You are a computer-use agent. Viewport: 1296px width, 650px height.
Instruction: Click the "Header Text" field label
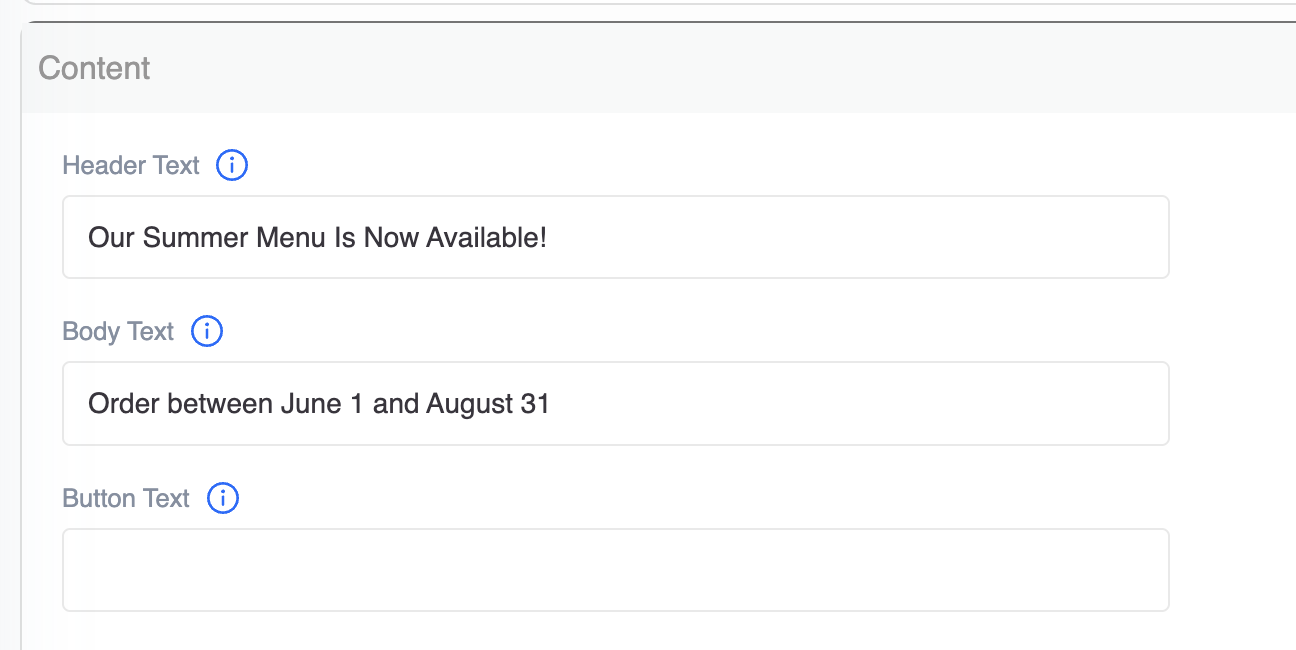(131, 165)
